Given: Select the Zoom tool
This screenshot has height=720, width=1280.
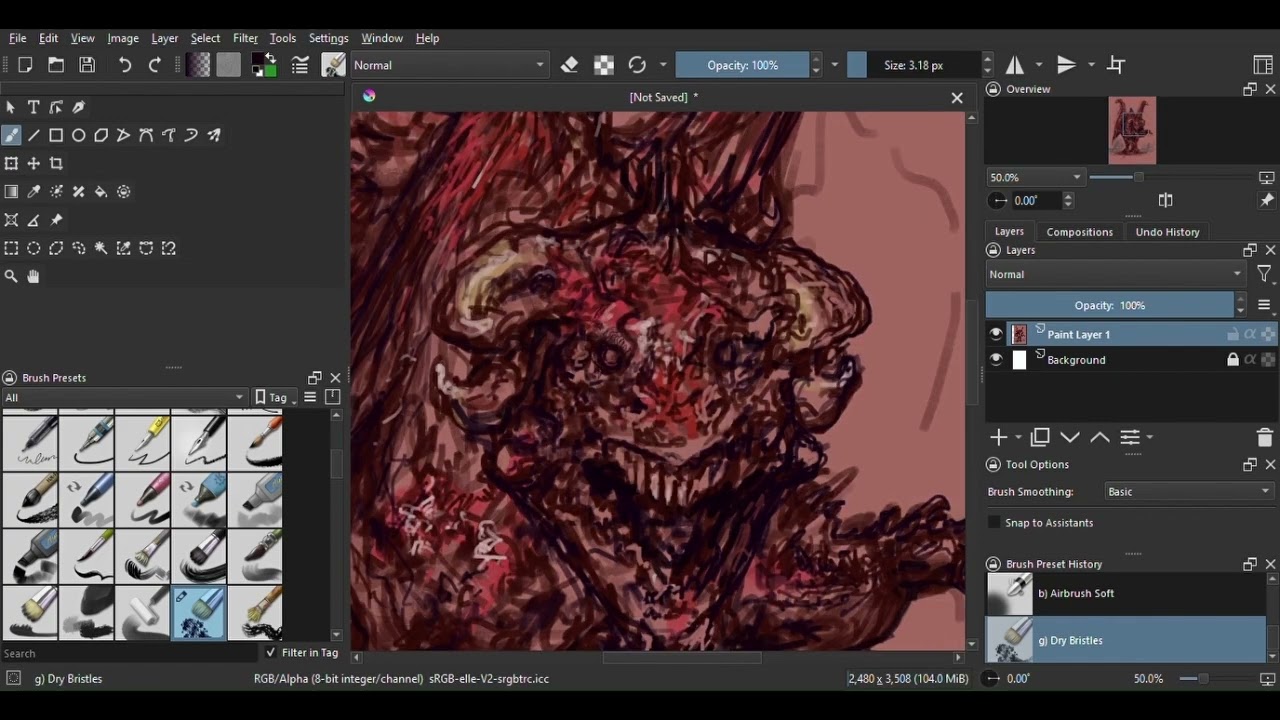Looking at the screenshot, I should pyautogui.click(x=11, y=276).
